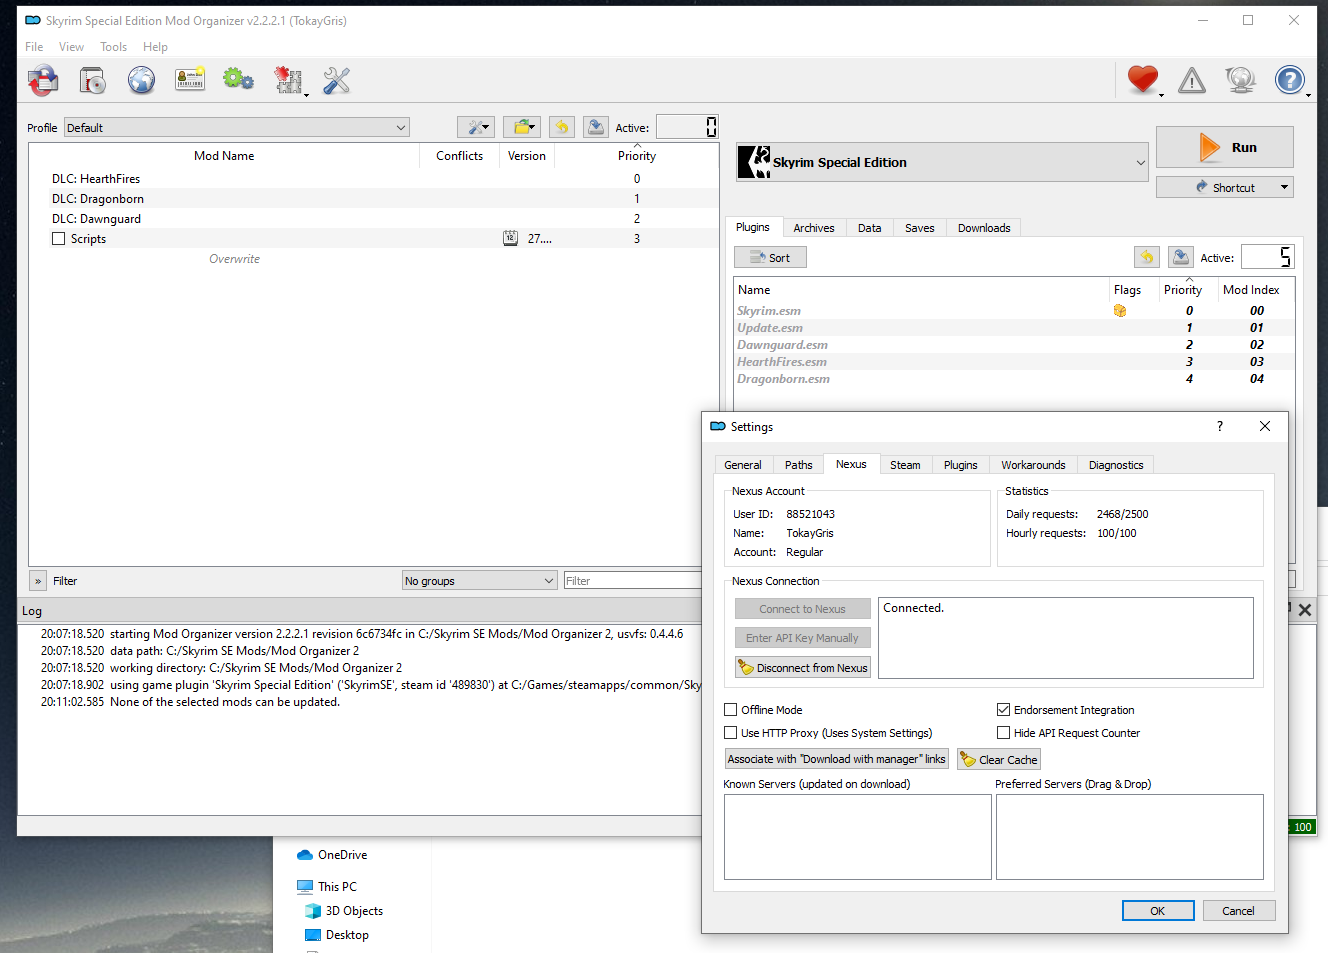The width and height of the screenshot is (1328, 953).
Task: Click create backup icon above mod list
Action: point(596,127)
